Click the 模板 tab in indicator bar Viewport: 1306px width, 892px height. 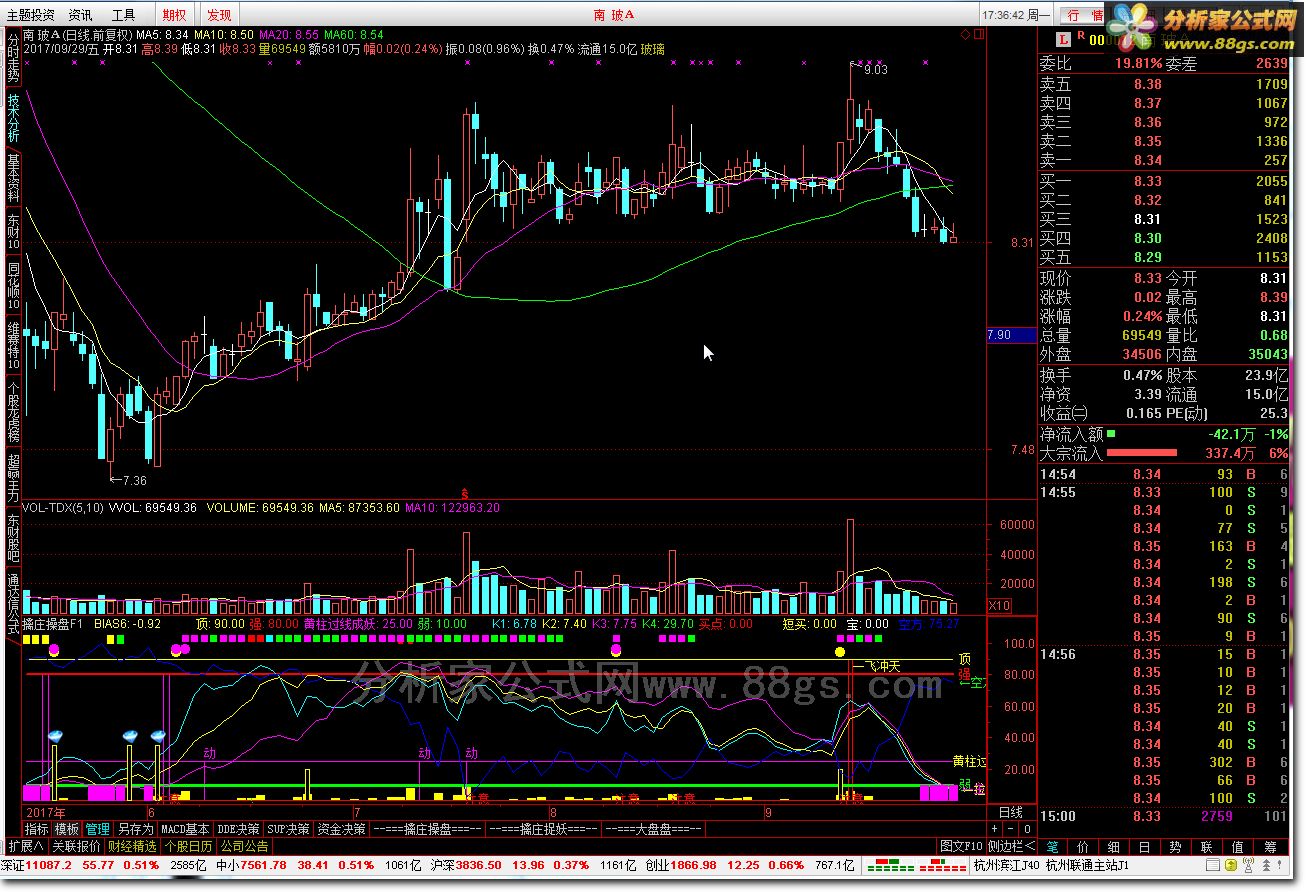(67, 830)
